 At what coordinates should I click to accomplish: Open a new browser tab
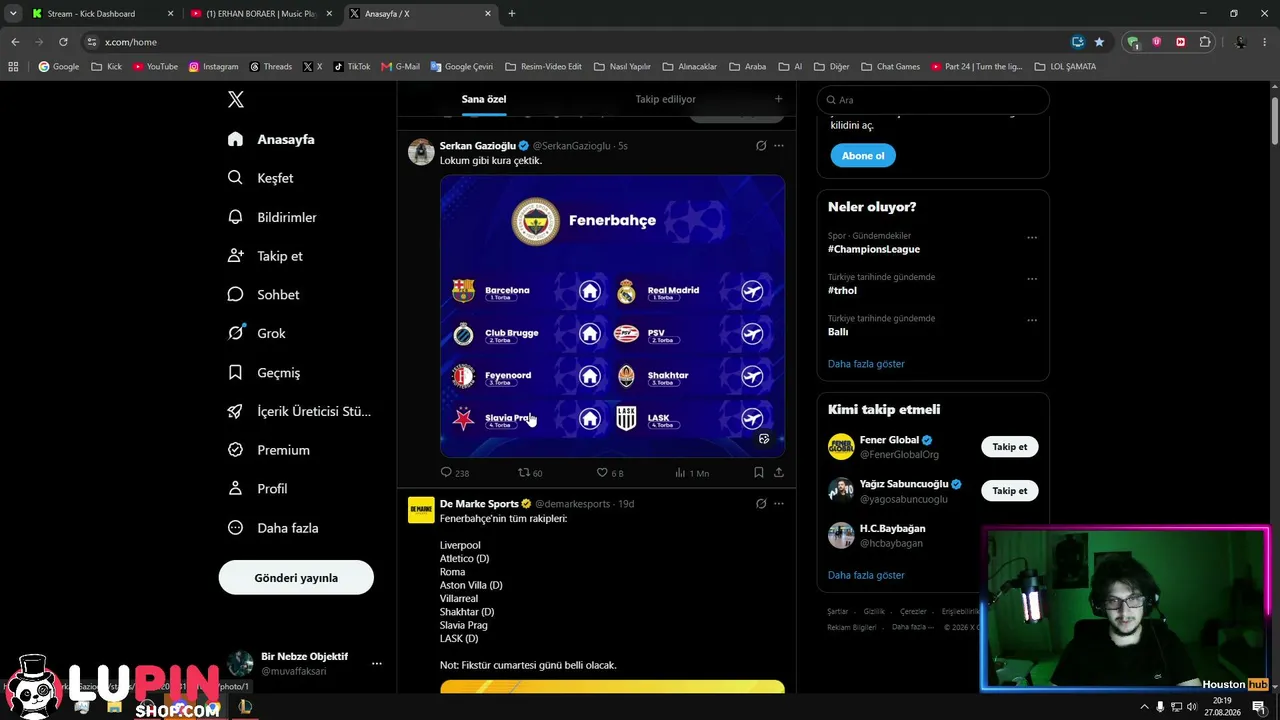(x=512, y=14)
